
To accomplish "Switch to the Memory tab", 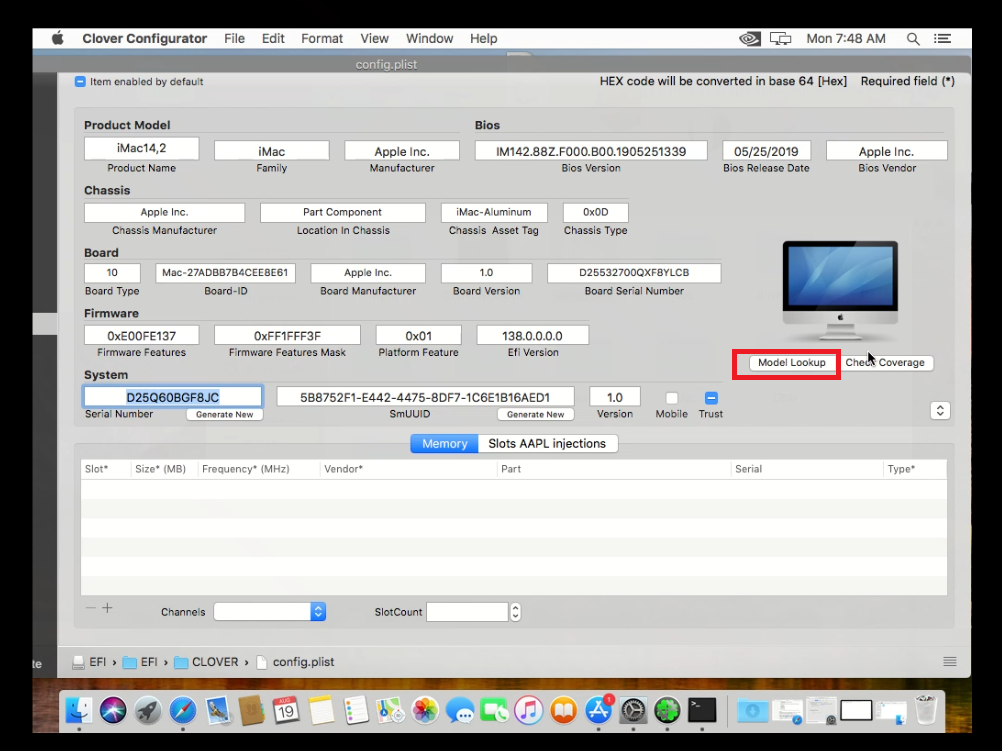I will point(444,444).
